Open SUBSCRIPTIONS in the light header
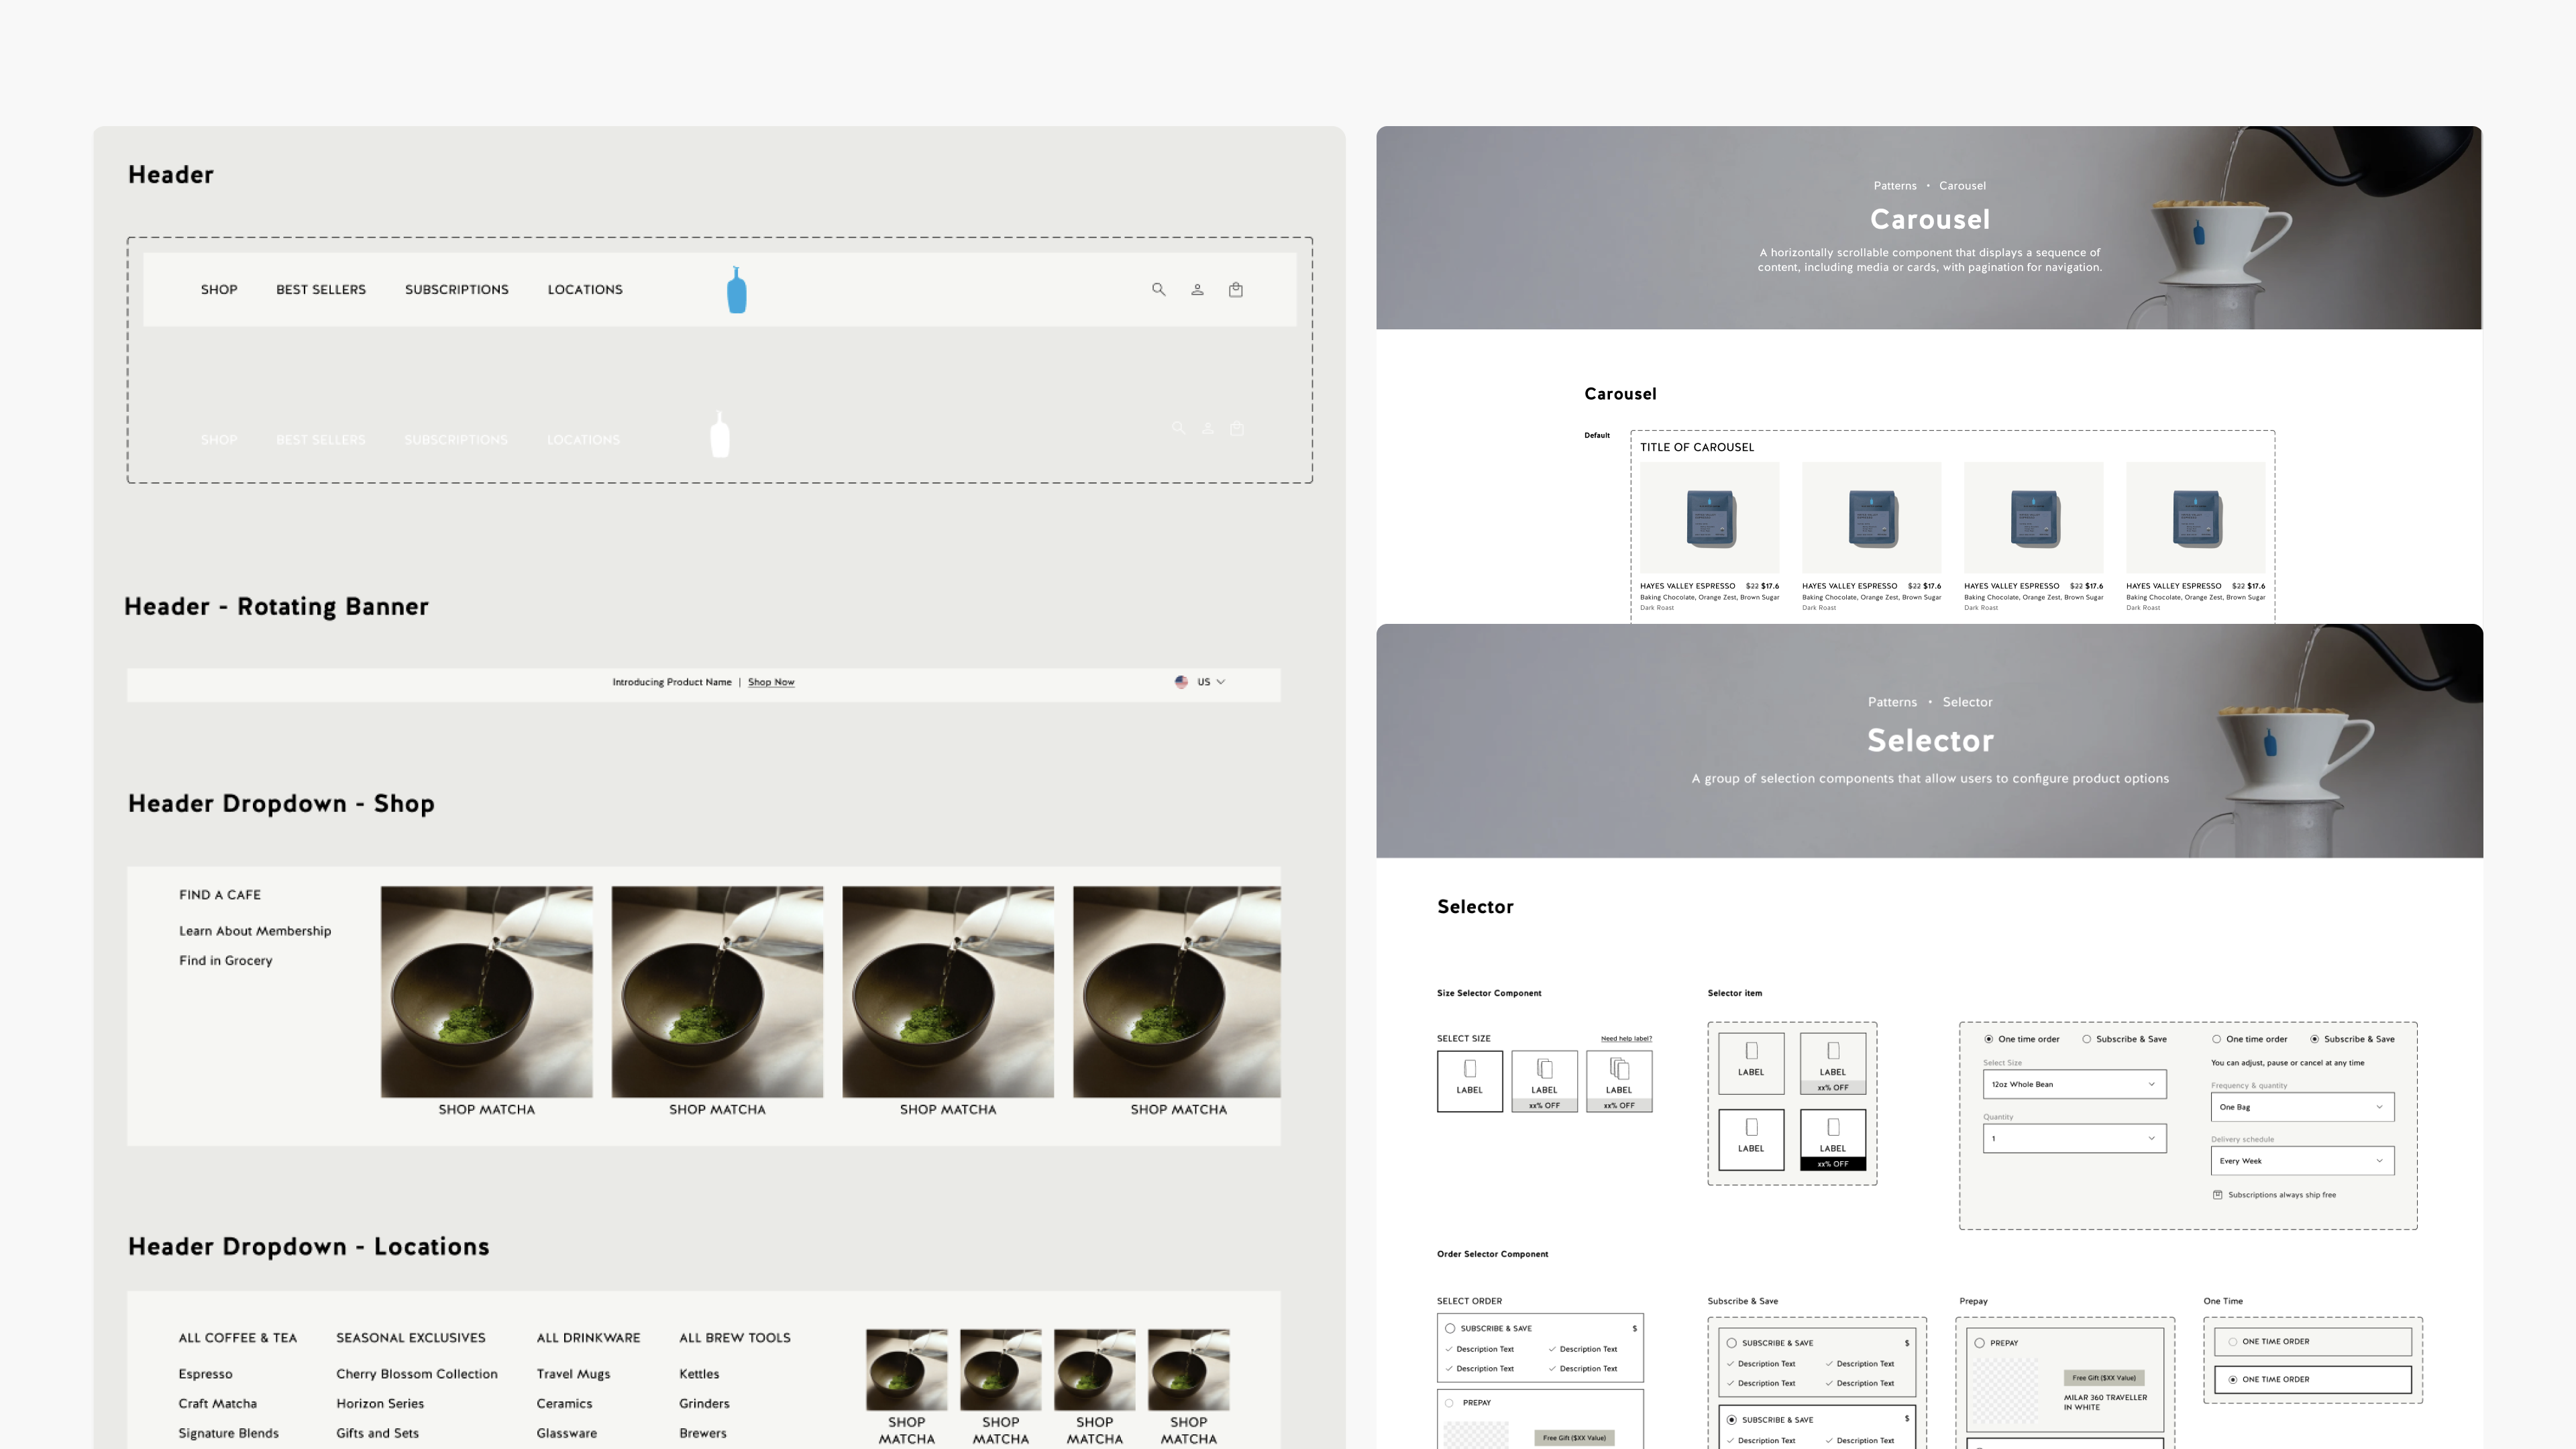Image resolution: width=2576 pixels, height=1449 pixels. [x=457, y=290]
